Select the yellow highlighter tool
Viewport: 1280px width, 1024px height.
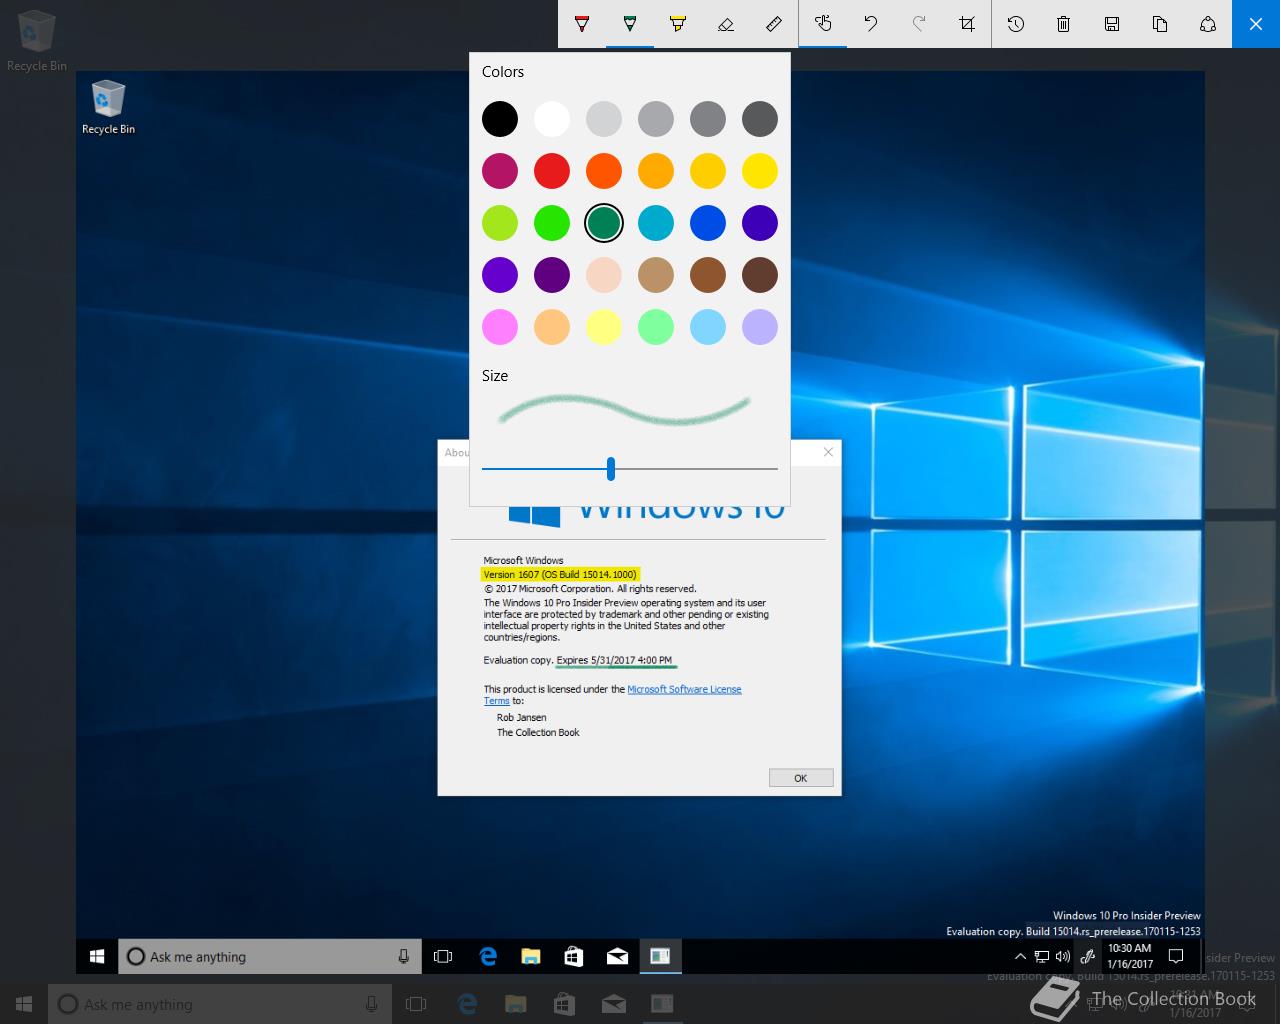click(678, 24)
